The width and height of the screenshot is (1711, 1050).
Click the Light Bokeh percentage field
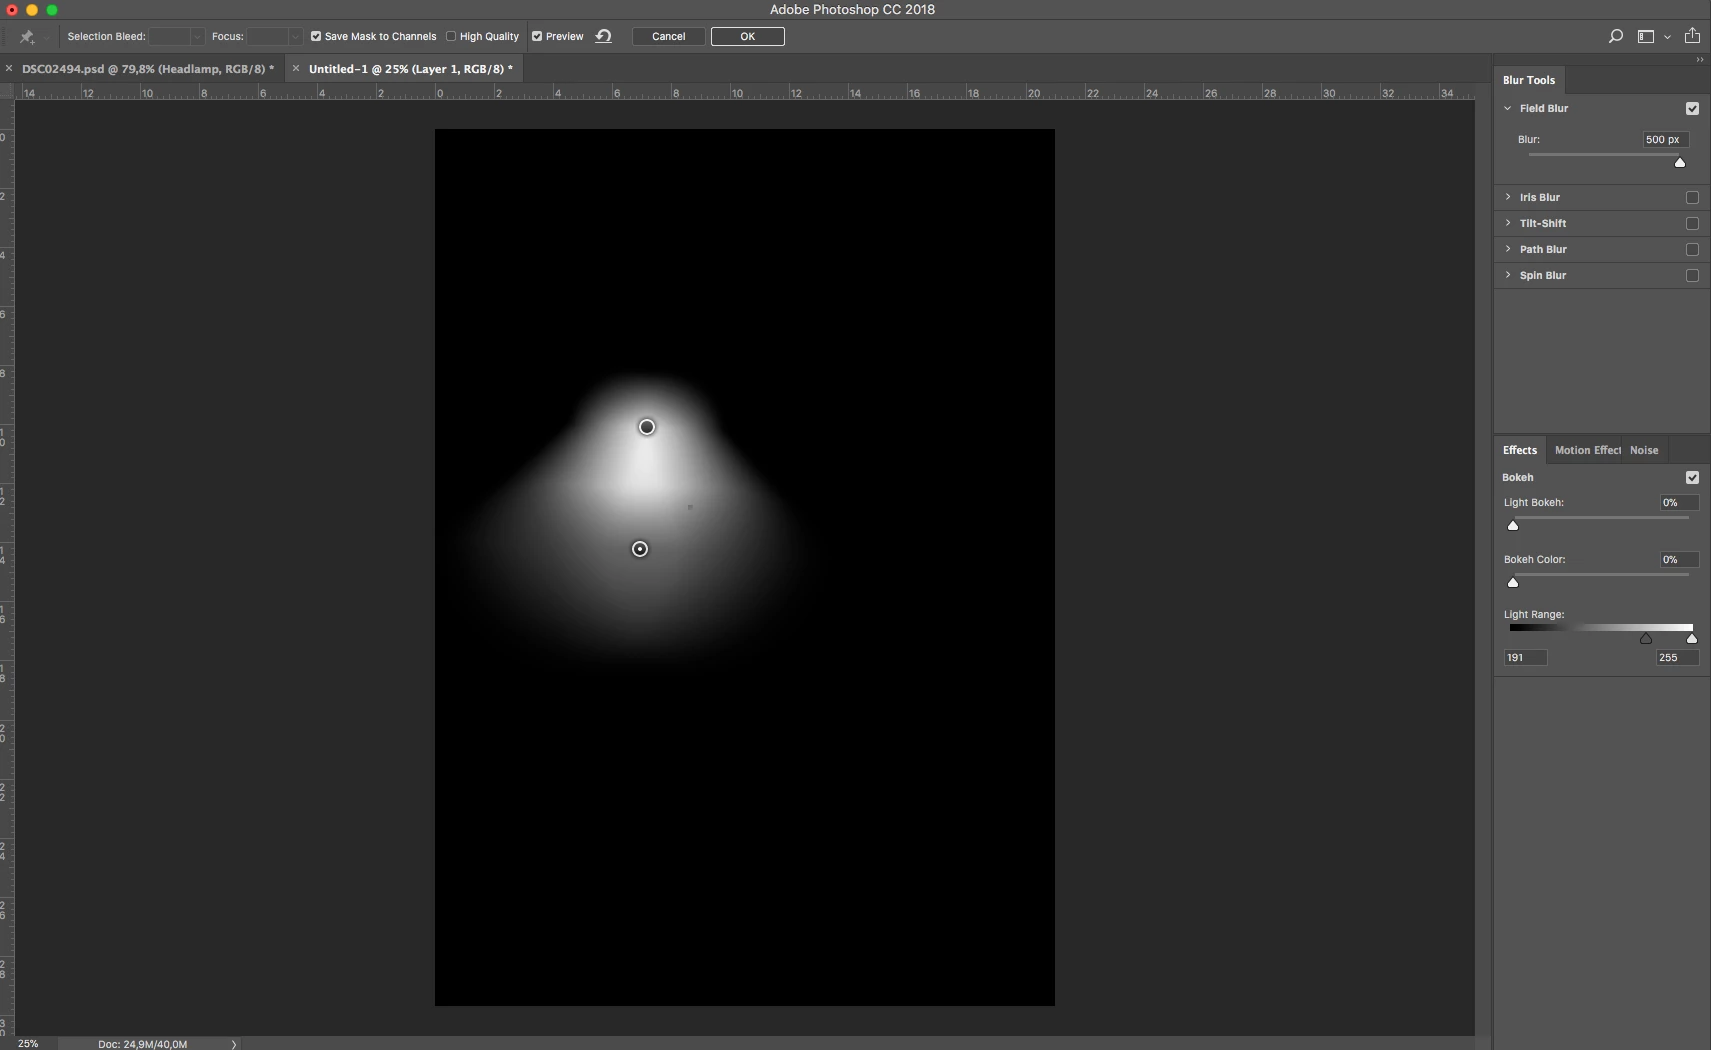[x=1678, y=503]
